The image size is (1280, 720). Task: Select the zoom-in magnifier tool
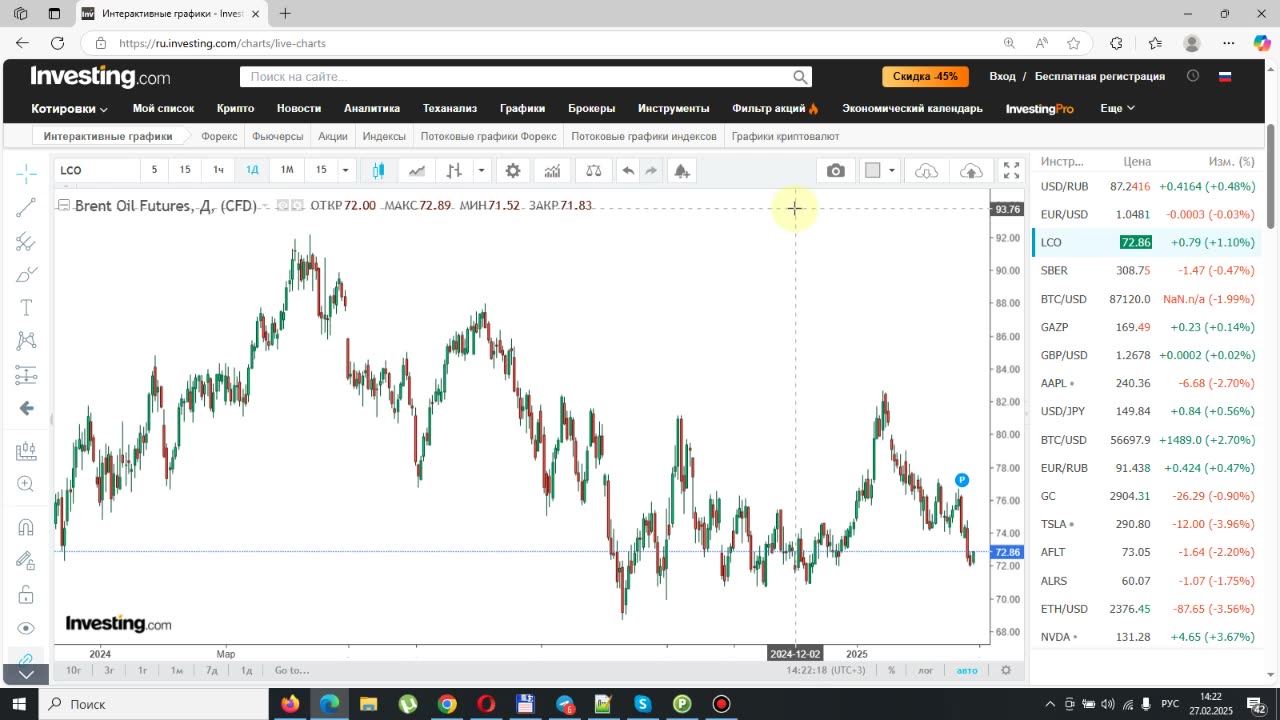(x=26, y=484)
